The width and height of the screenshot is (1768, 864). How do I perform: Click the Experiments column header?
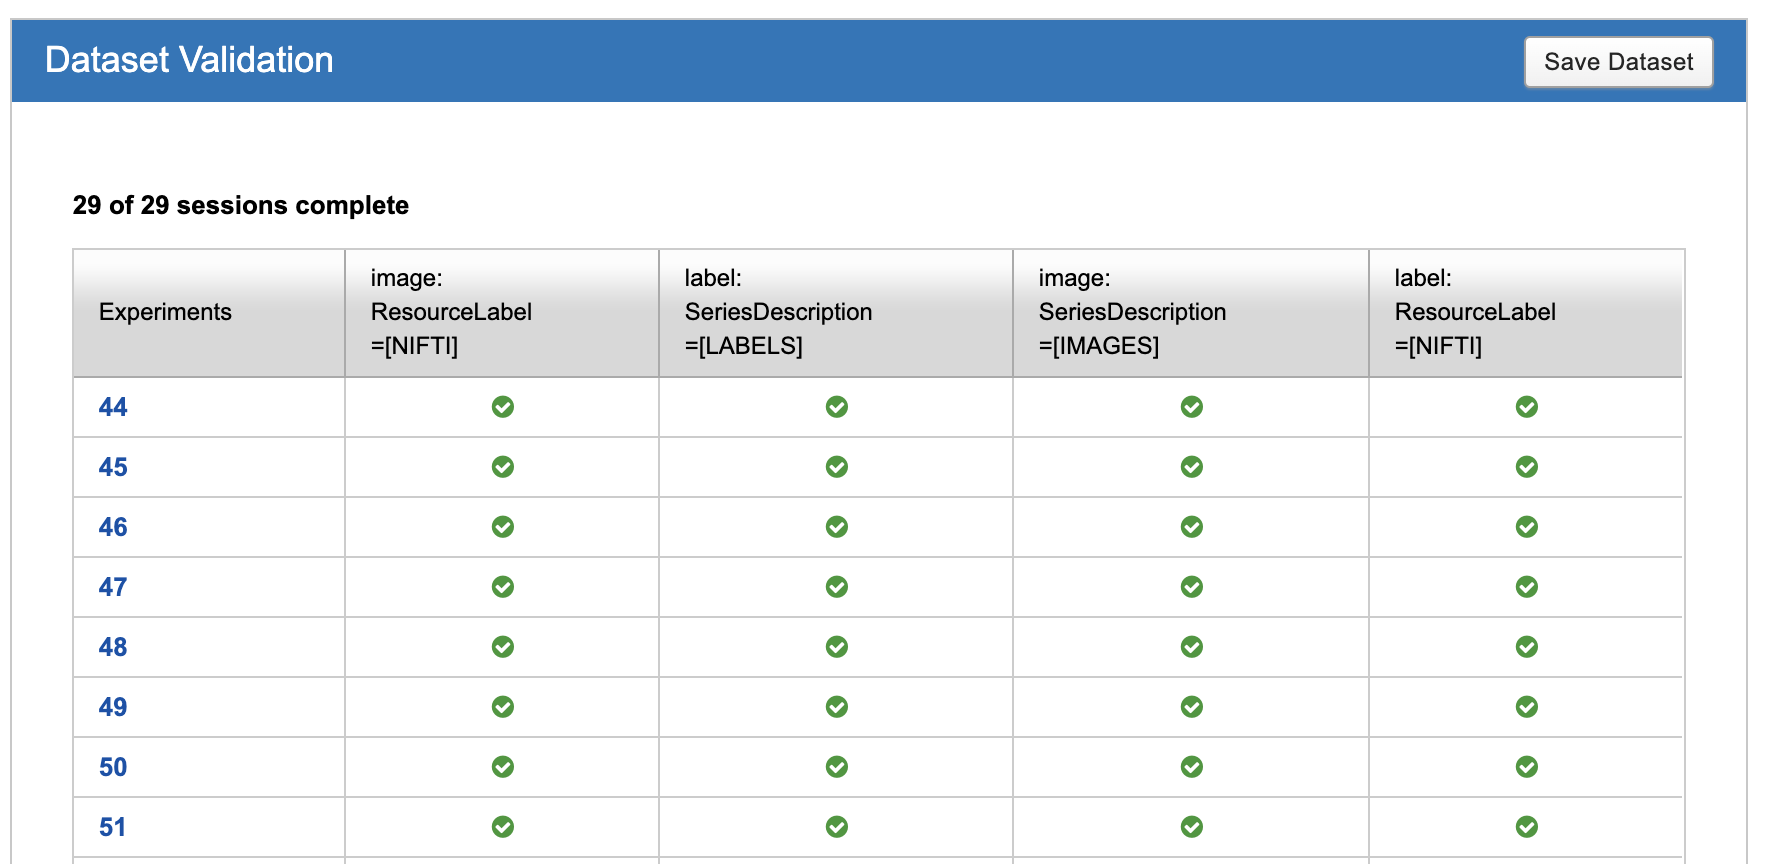pos(165,312)
